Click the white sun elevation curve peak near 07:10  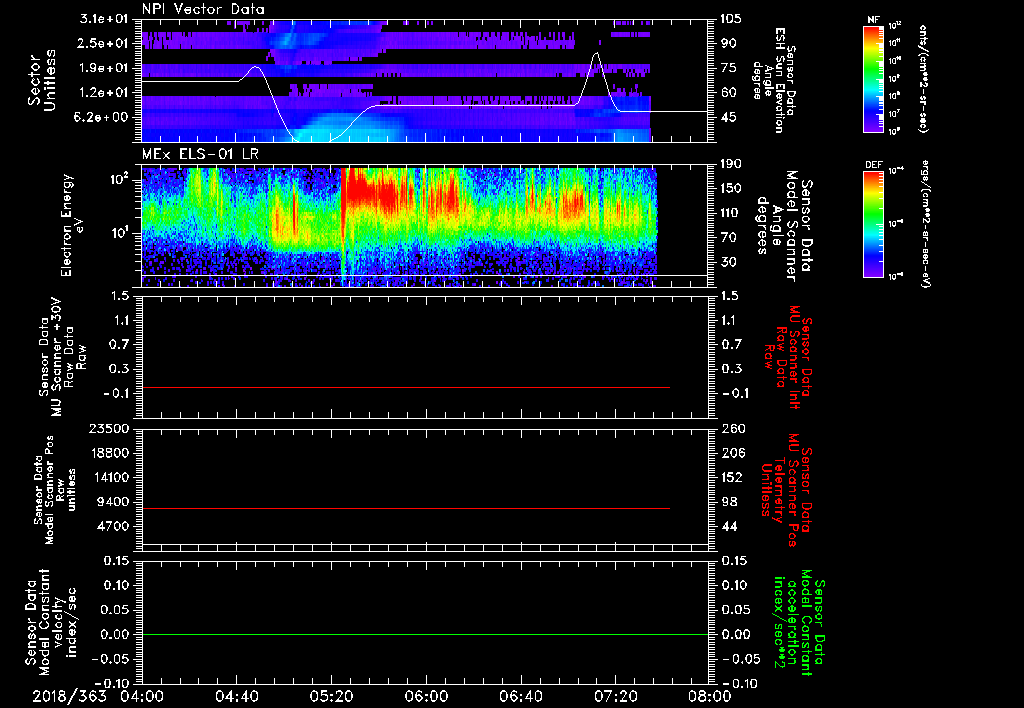596,54
